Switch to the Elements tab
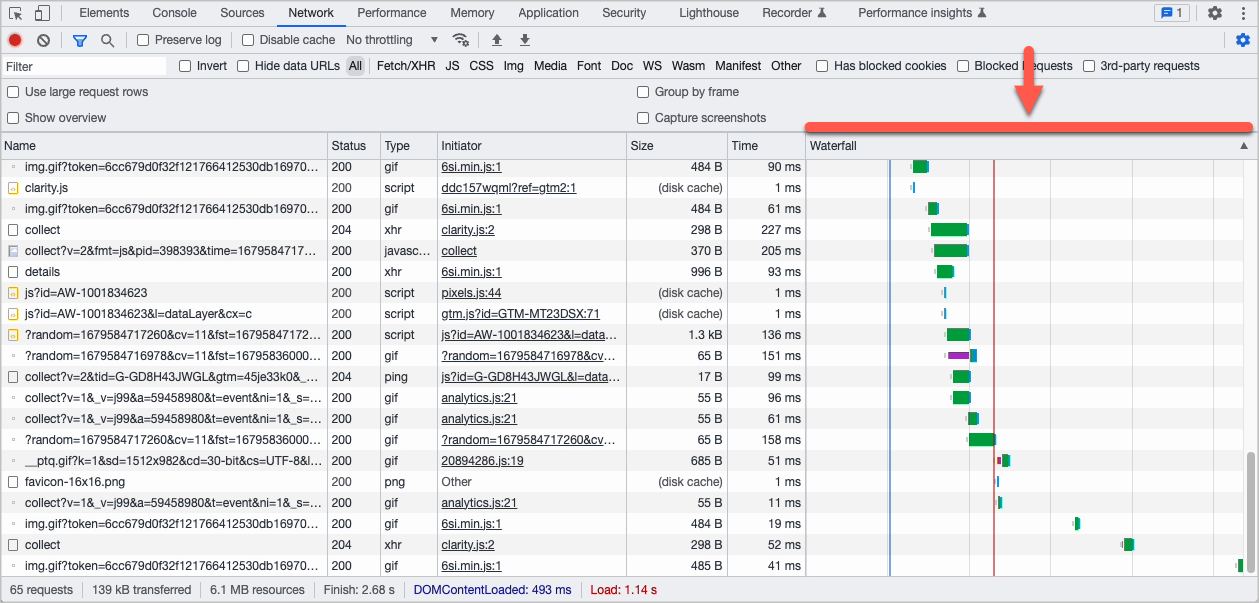The width and height of the screenshot is (1259, 603). [104, 13]
